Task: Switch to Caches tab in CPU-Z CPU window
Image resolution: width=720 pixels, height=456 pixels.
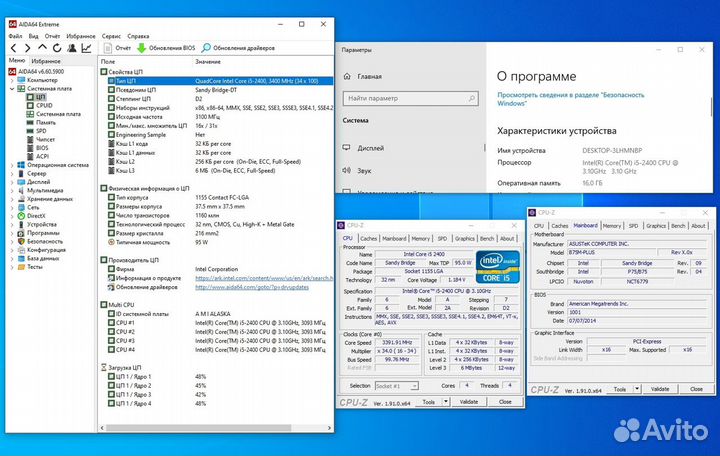Action: pyautogui.click(x=368, y=238)
